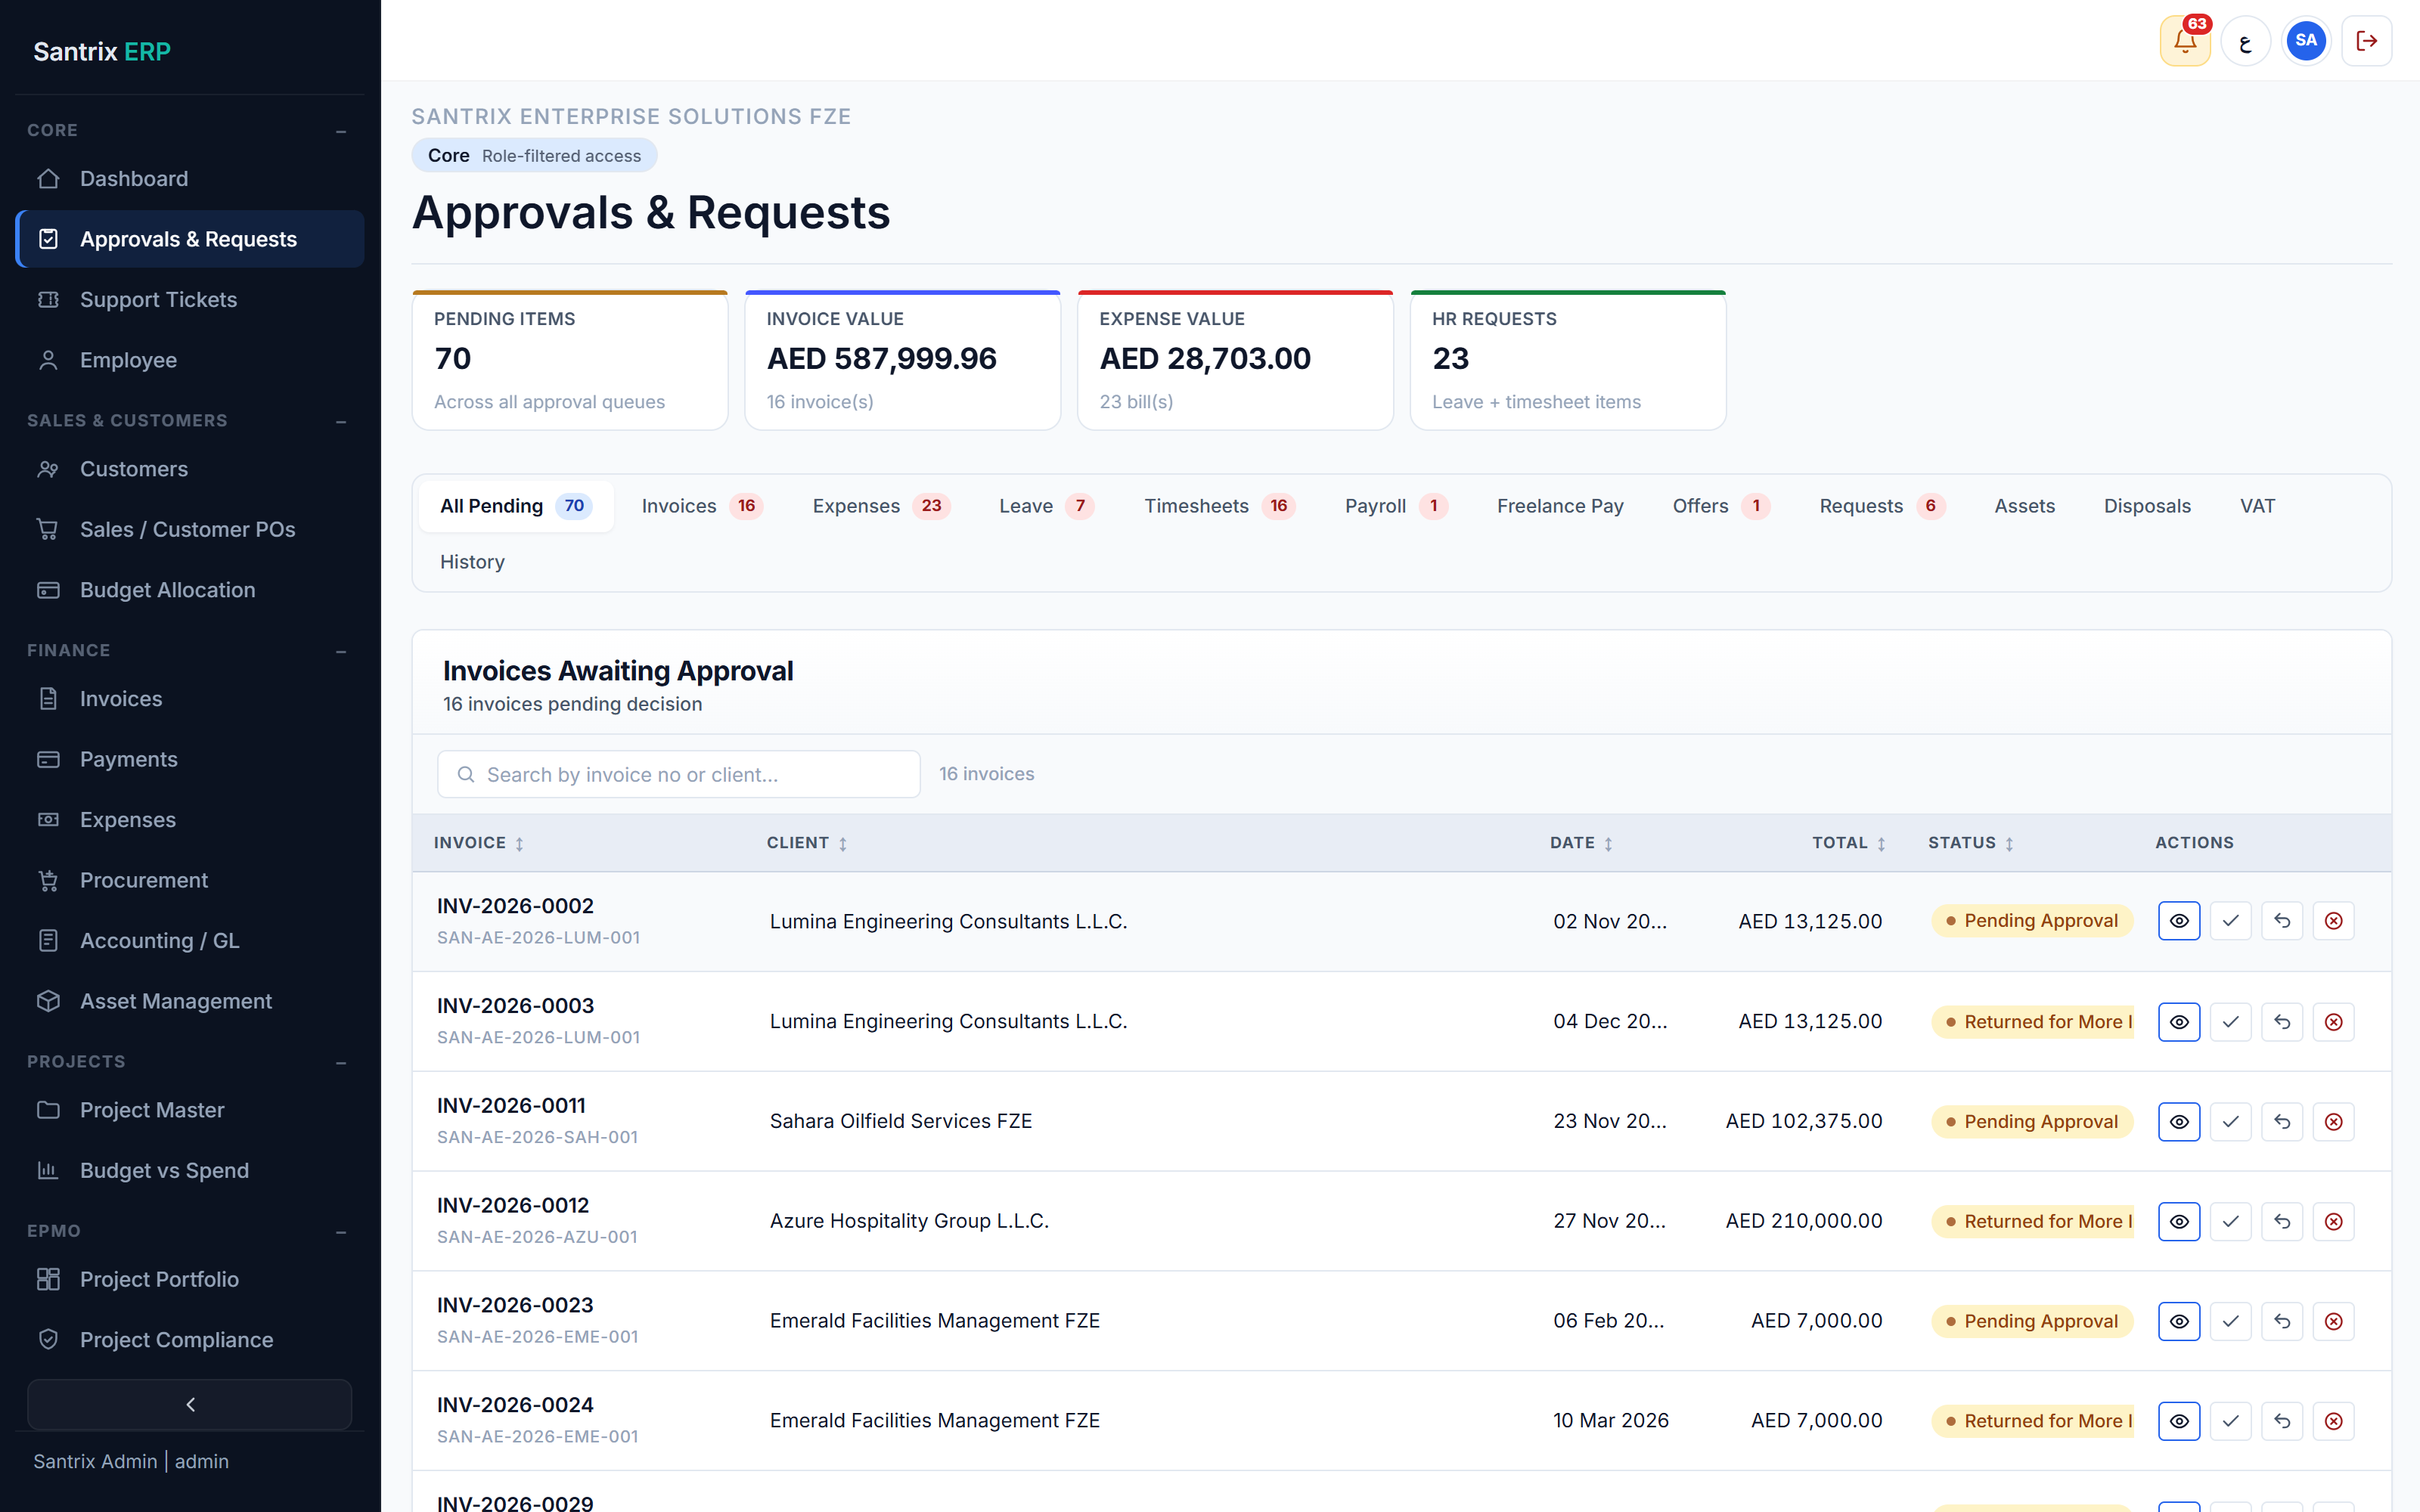Sort the table by the TOTAL column

click(x=1848, y=843)
